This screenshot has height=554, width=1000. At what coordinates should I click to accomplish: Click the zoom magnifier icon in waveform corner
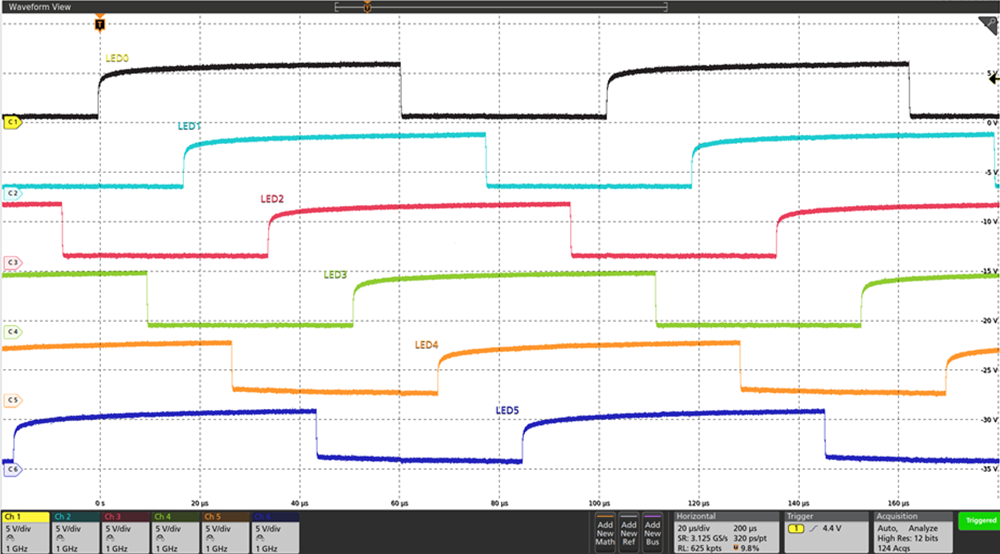(x=988, y=26)
